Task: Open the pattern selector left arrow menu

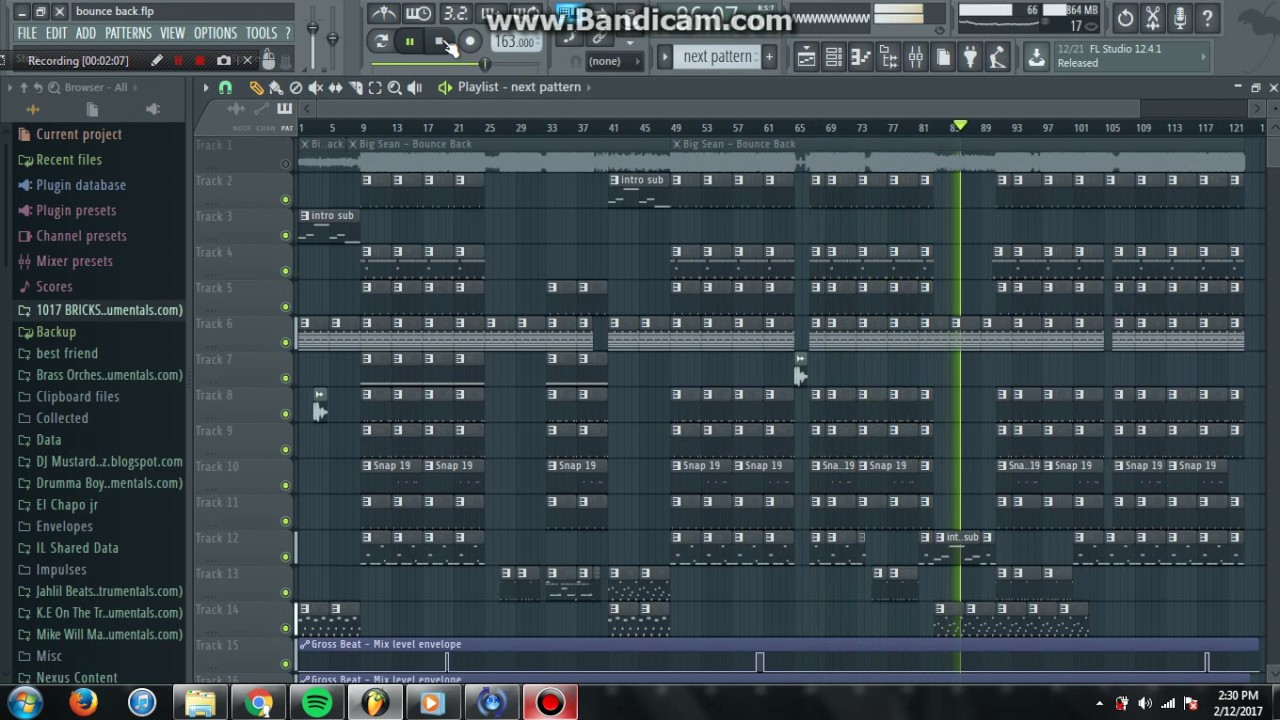Action: pos(665,57)
